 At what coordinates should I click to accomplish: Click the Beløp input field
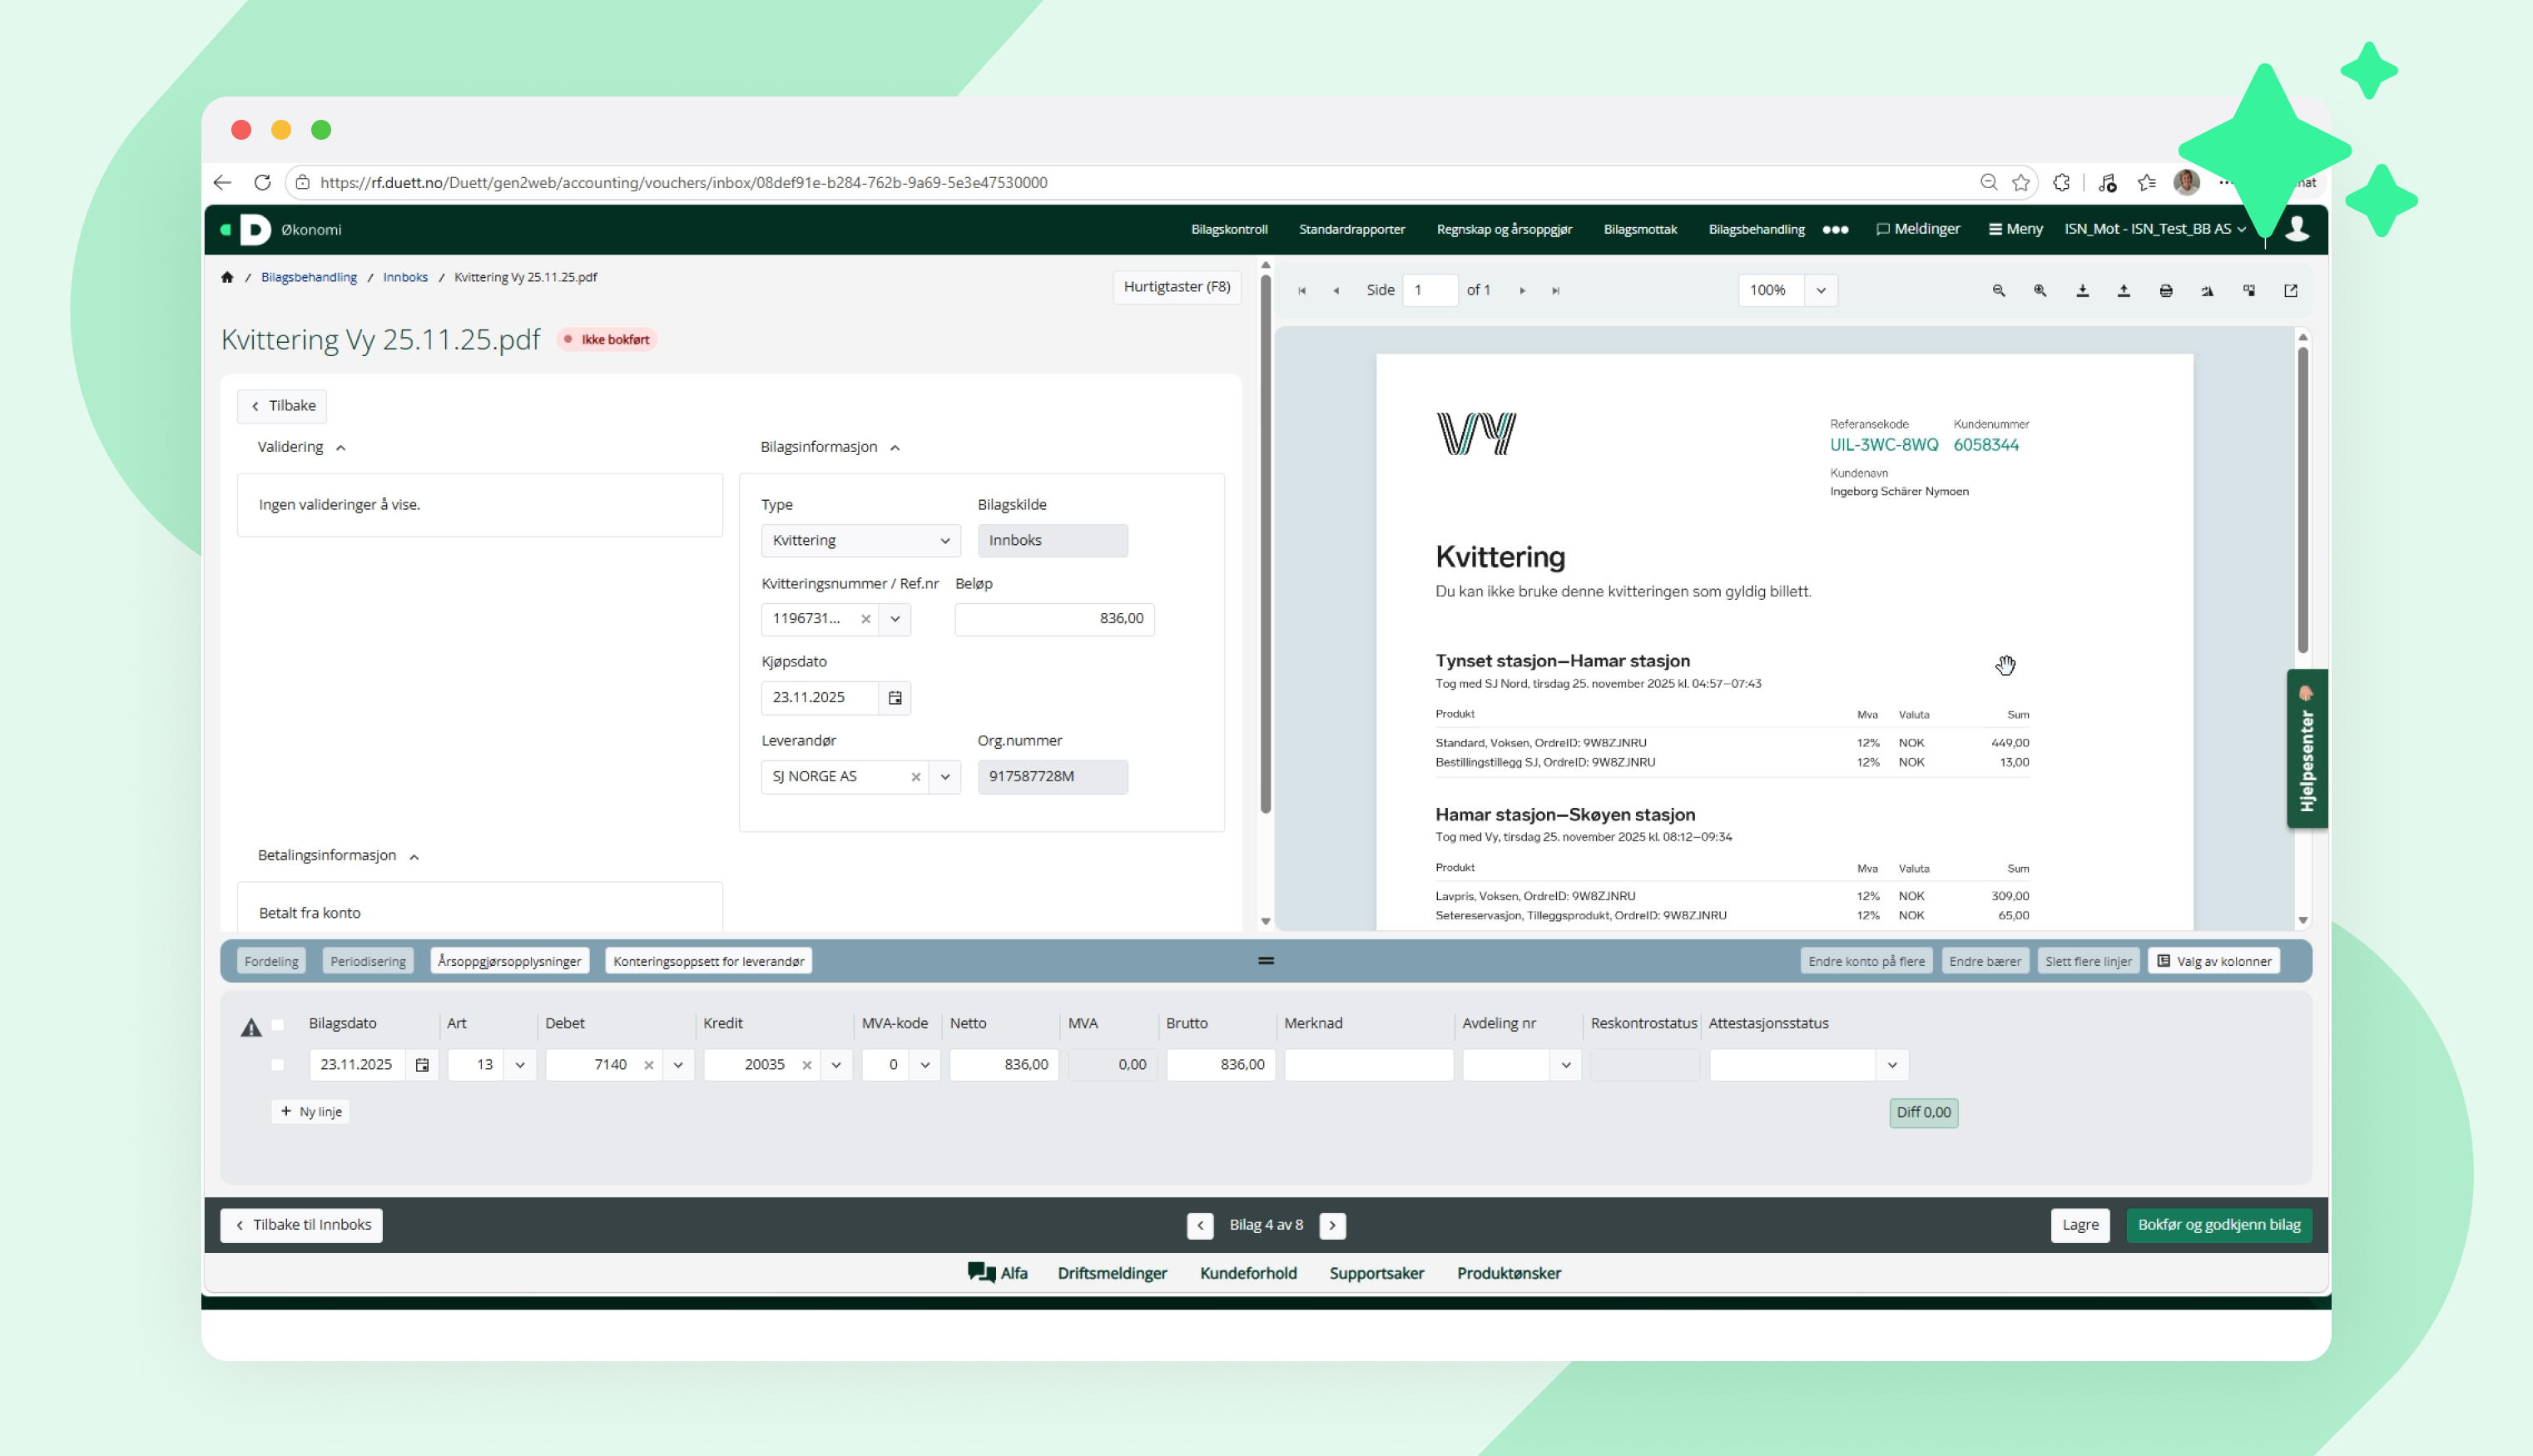point(1055,619)
